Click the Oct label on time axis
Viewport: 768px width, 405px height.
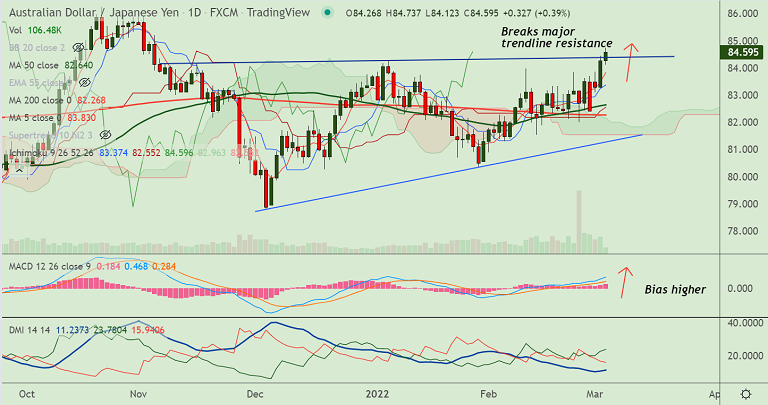click(x=26, y=394)
